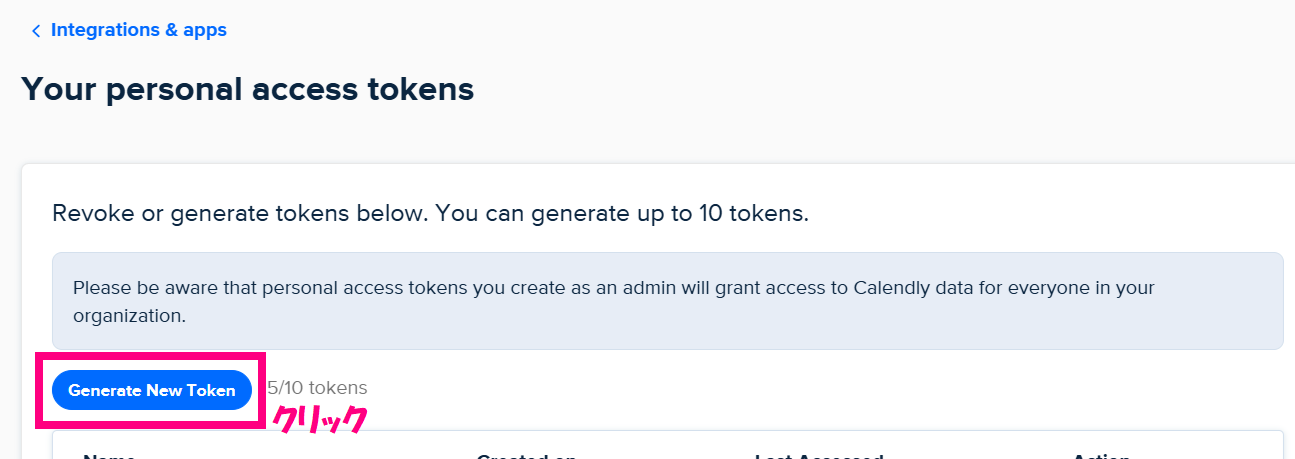
Task: Click the word 'apps' in the breadcrumb link
Action: pyautogui.click(x=204, y=31)
